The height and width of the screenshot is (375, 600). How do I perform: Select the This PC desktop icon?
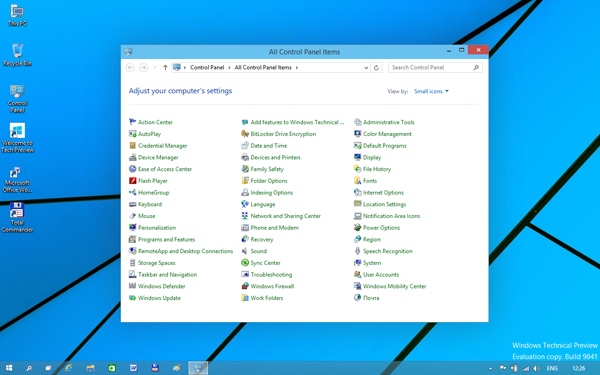point(17,16)
